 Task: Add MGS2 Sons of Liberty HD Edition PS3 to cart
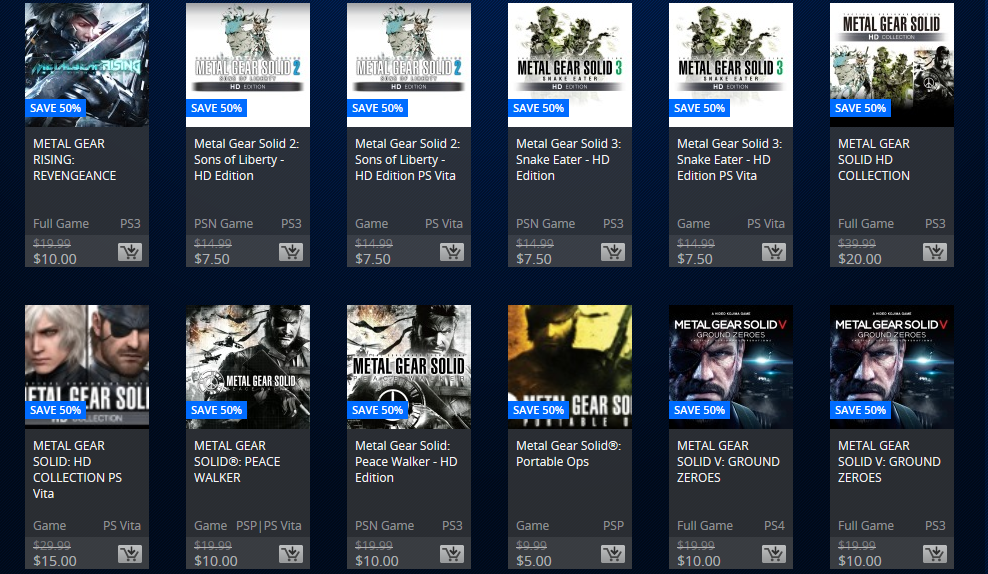tap(291, 252)
